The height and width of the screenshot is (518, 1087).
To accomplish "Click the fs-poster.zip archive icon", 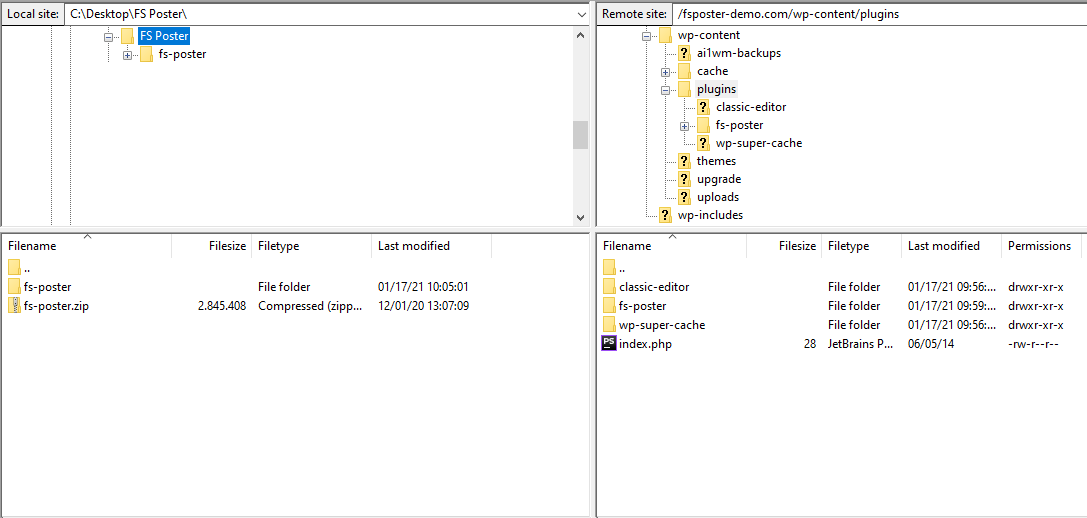I will 15,306.
